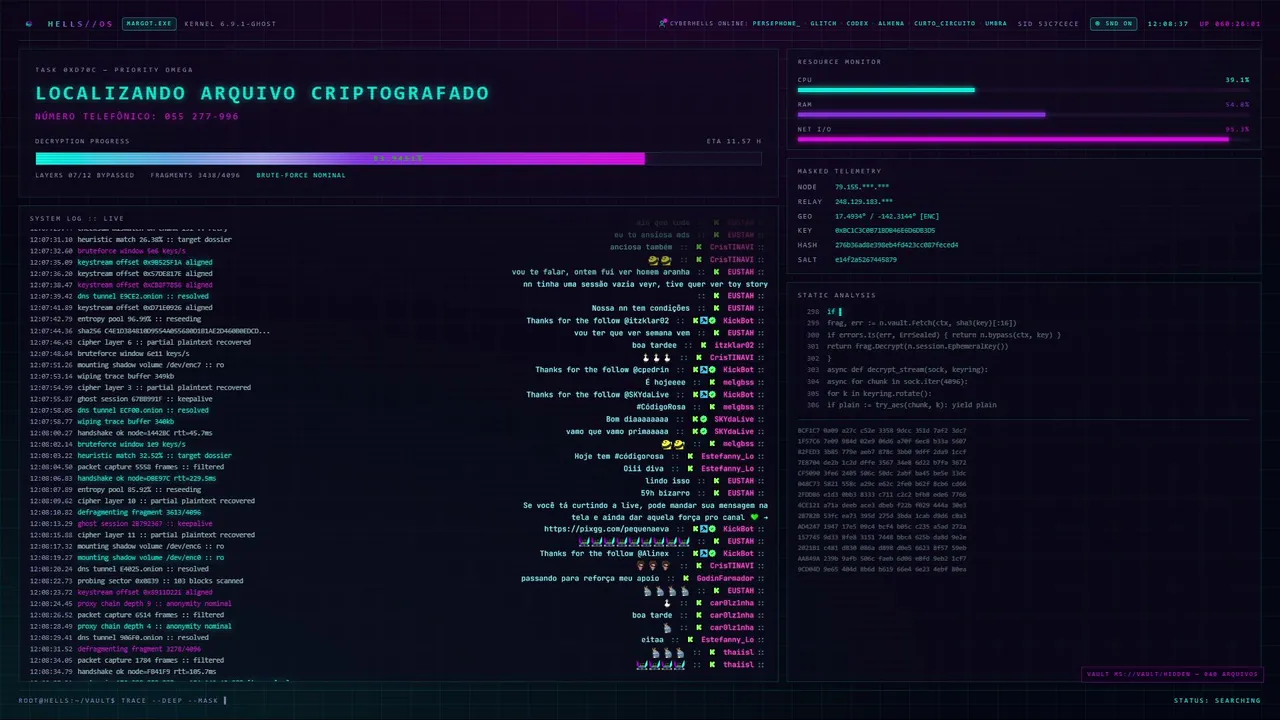1280x720 pixels.
Task: Click the RAM usage bar
Action: (x=1023, y=114)
